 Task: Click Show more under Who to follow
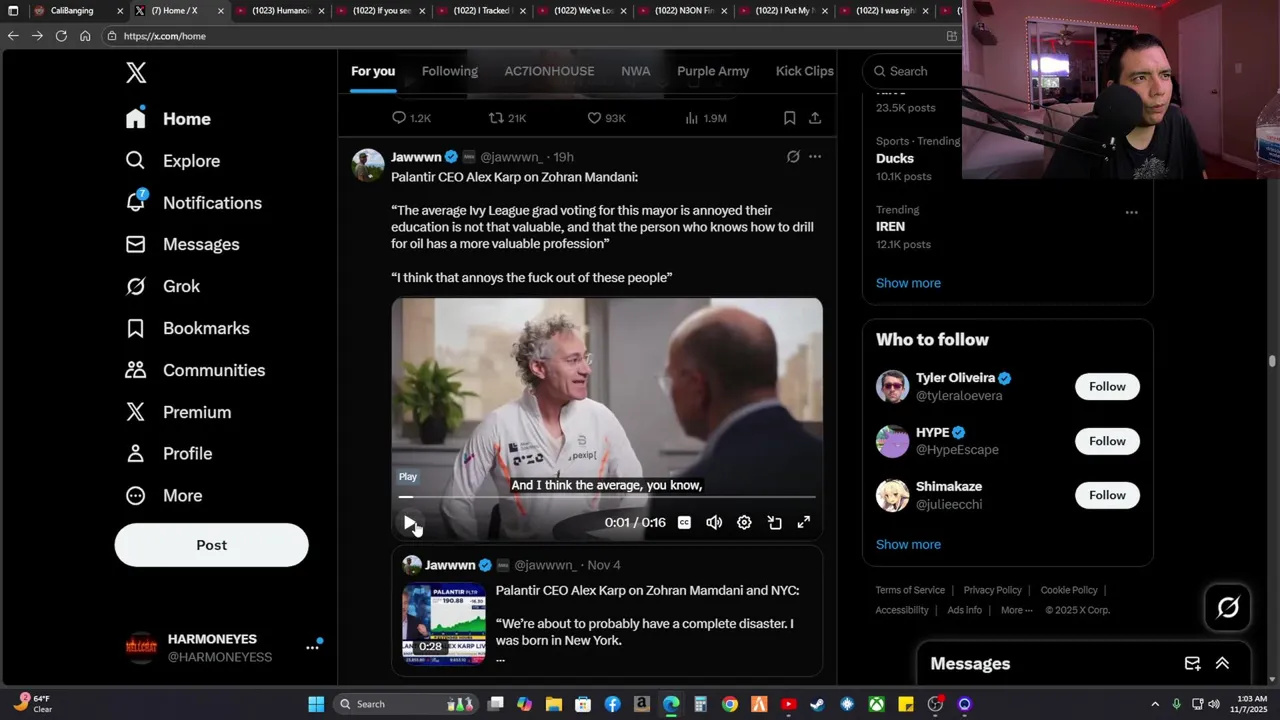(908, 545)
